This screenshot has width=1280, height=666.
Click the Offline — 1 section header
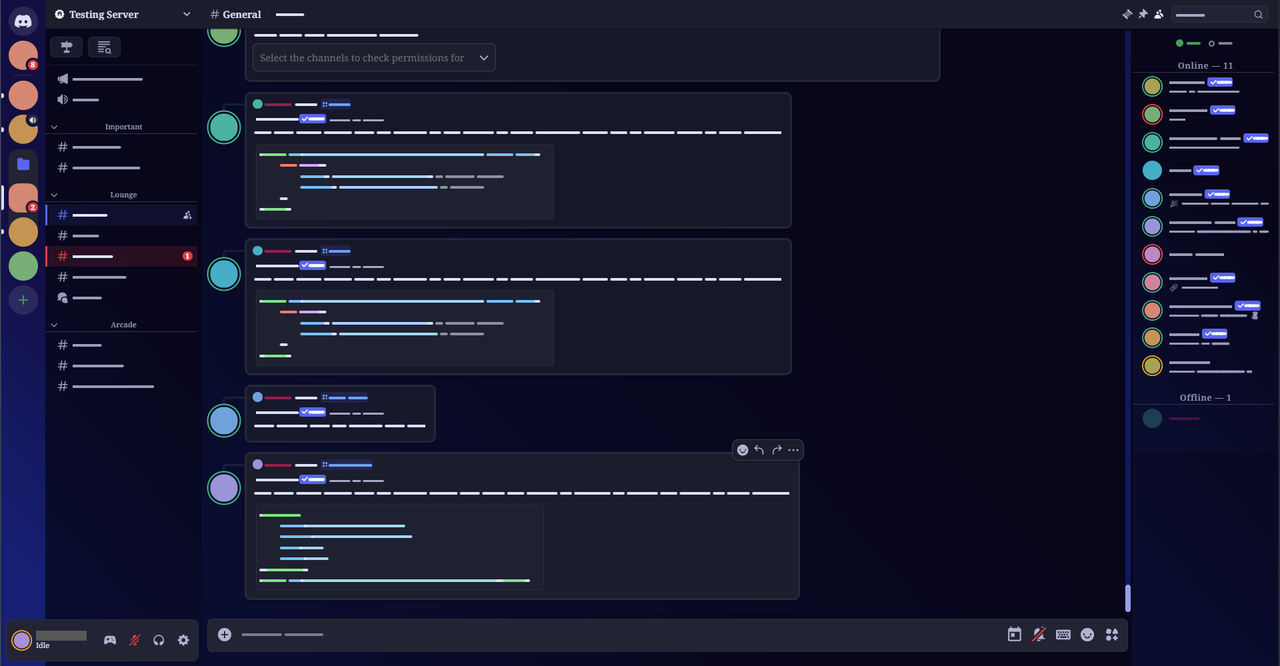(1205, 397)
